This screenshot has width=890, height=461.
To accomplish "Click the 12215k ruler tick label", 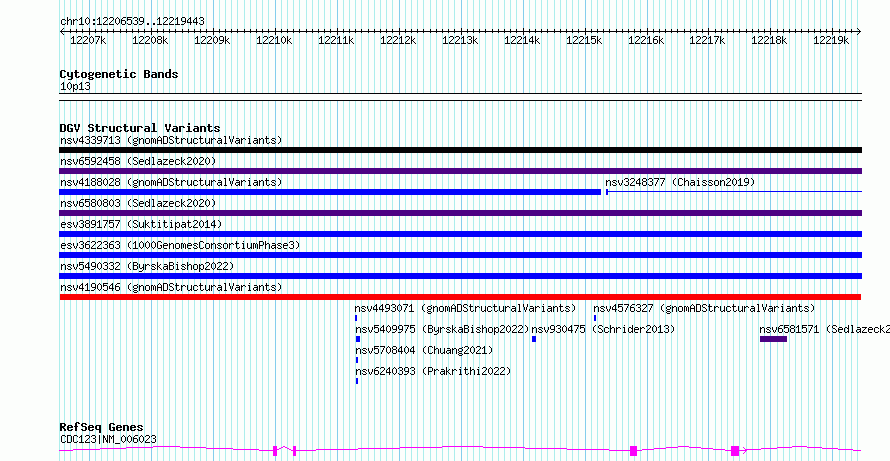I will (583, 40).
